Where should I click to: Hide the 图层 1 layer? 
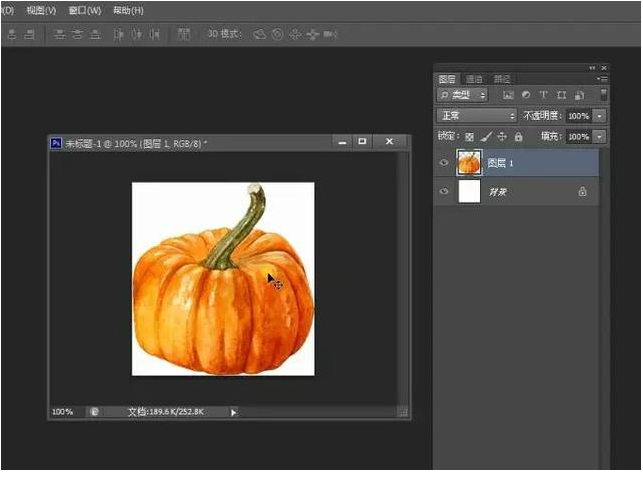coord(444,163)
